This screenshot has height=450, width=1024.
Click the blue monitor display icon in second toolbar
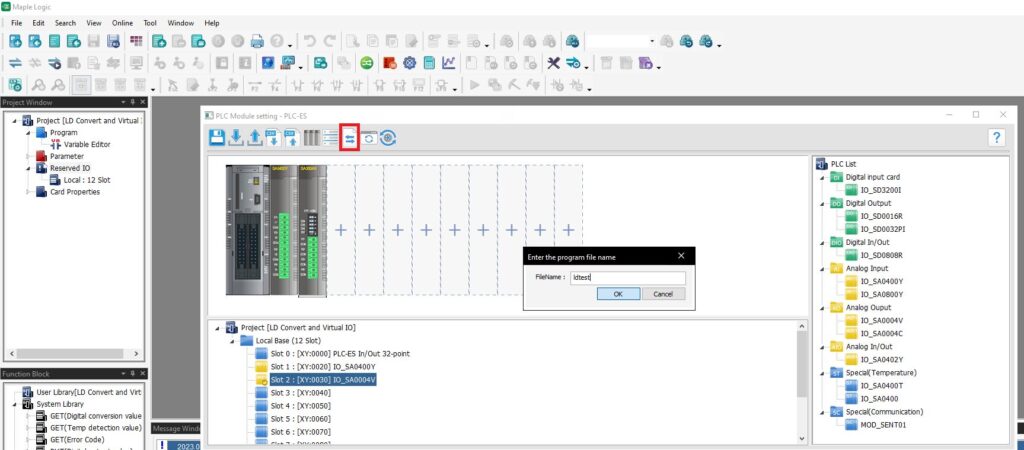(x=268, y=63)
